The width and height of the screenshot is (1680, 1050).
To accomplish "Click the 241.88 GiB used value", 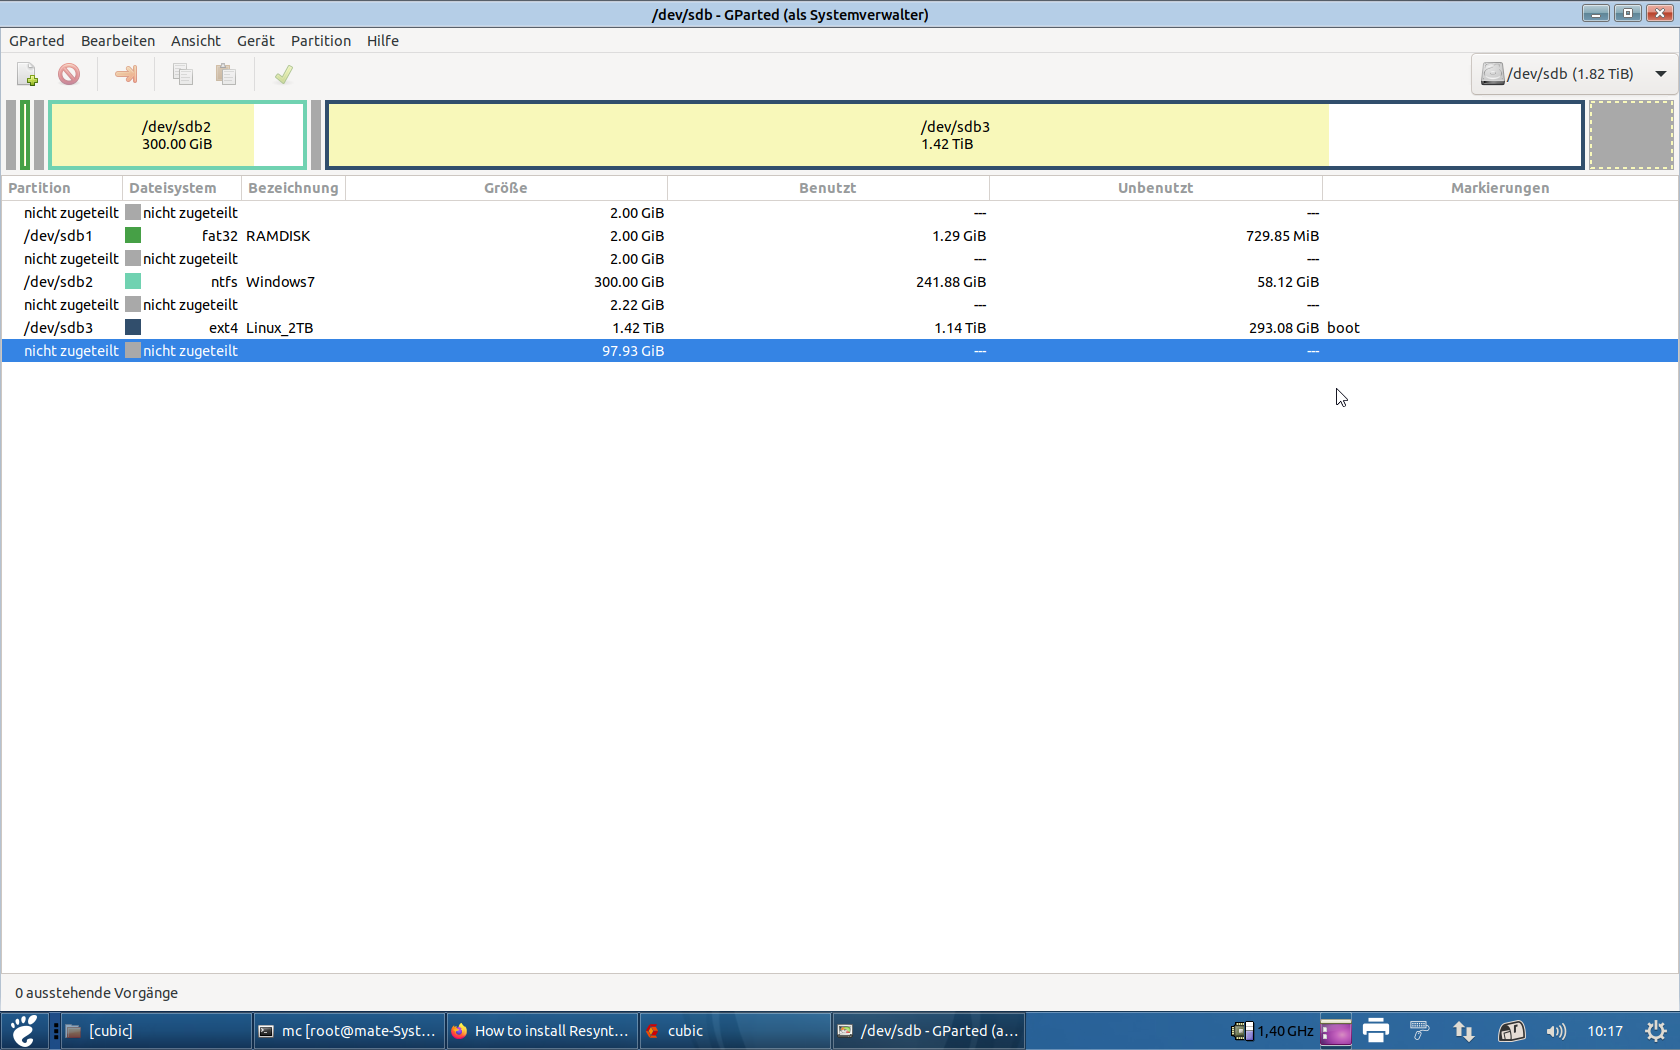I will (951, 282).
